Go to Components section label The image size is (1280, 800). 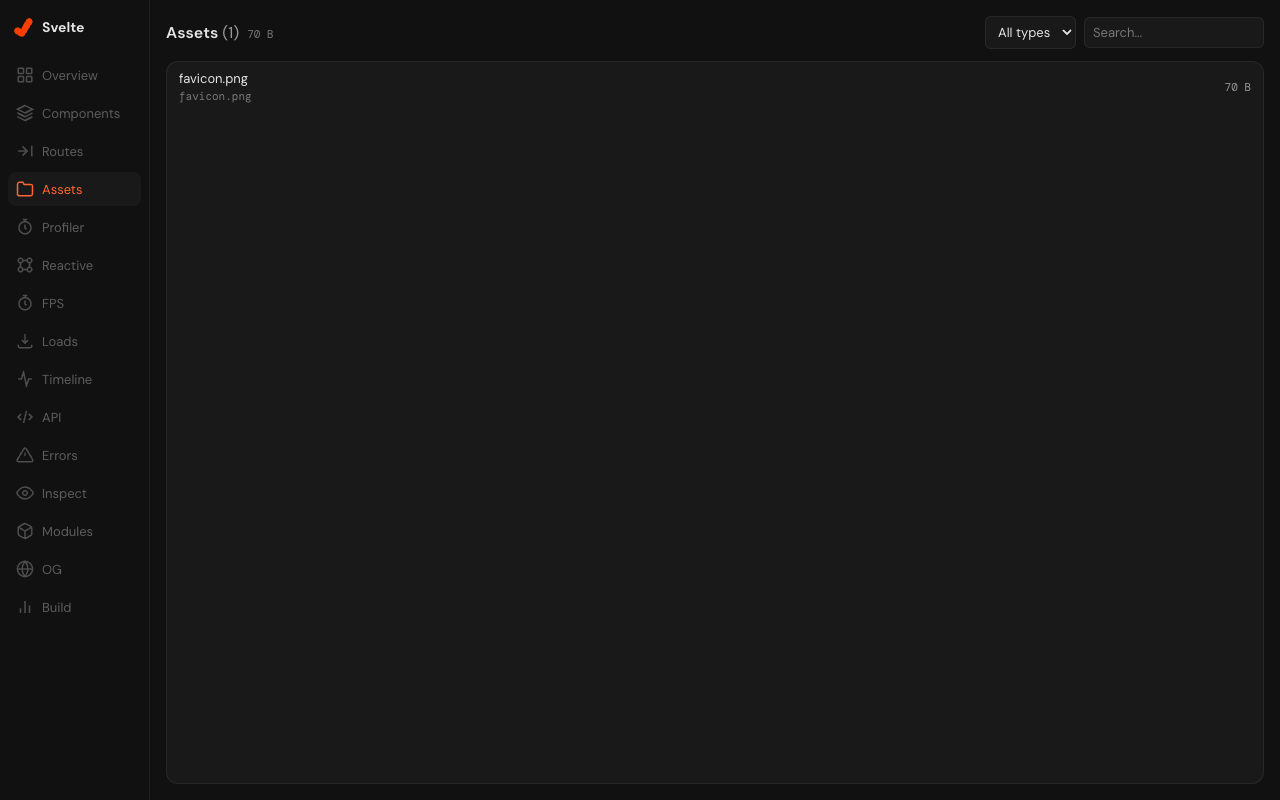click(x=81, y=113)
